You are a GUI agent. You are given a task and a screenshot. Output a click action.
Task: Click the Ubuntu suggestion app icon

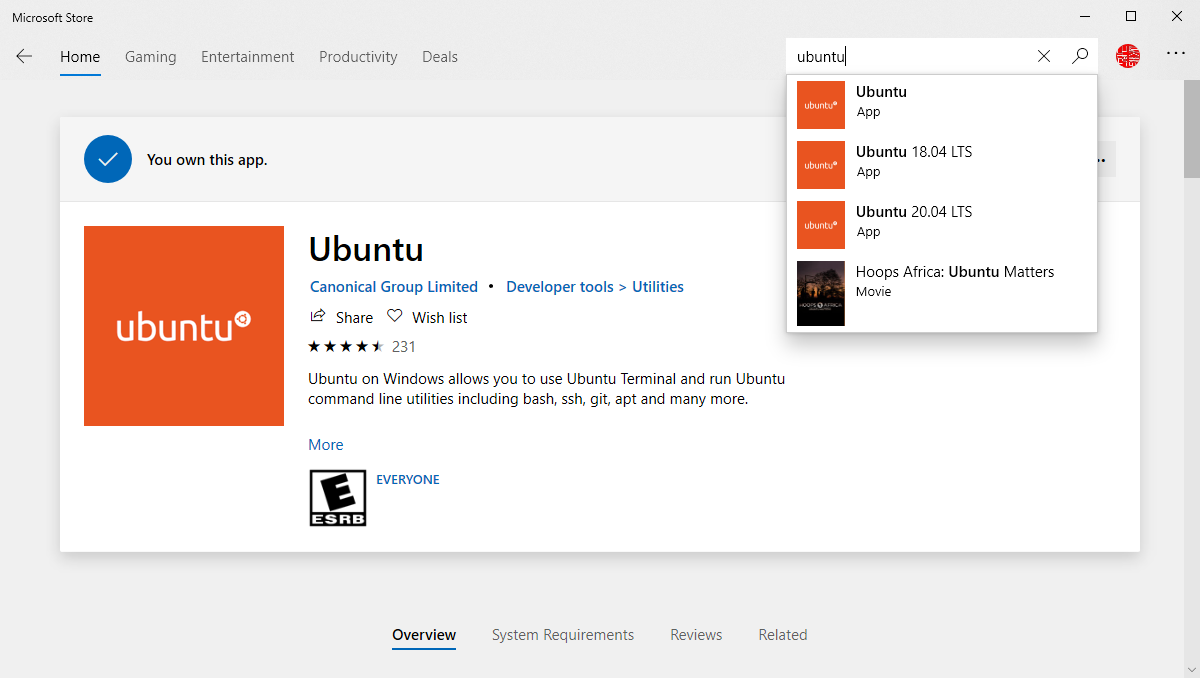click(821, 105)
